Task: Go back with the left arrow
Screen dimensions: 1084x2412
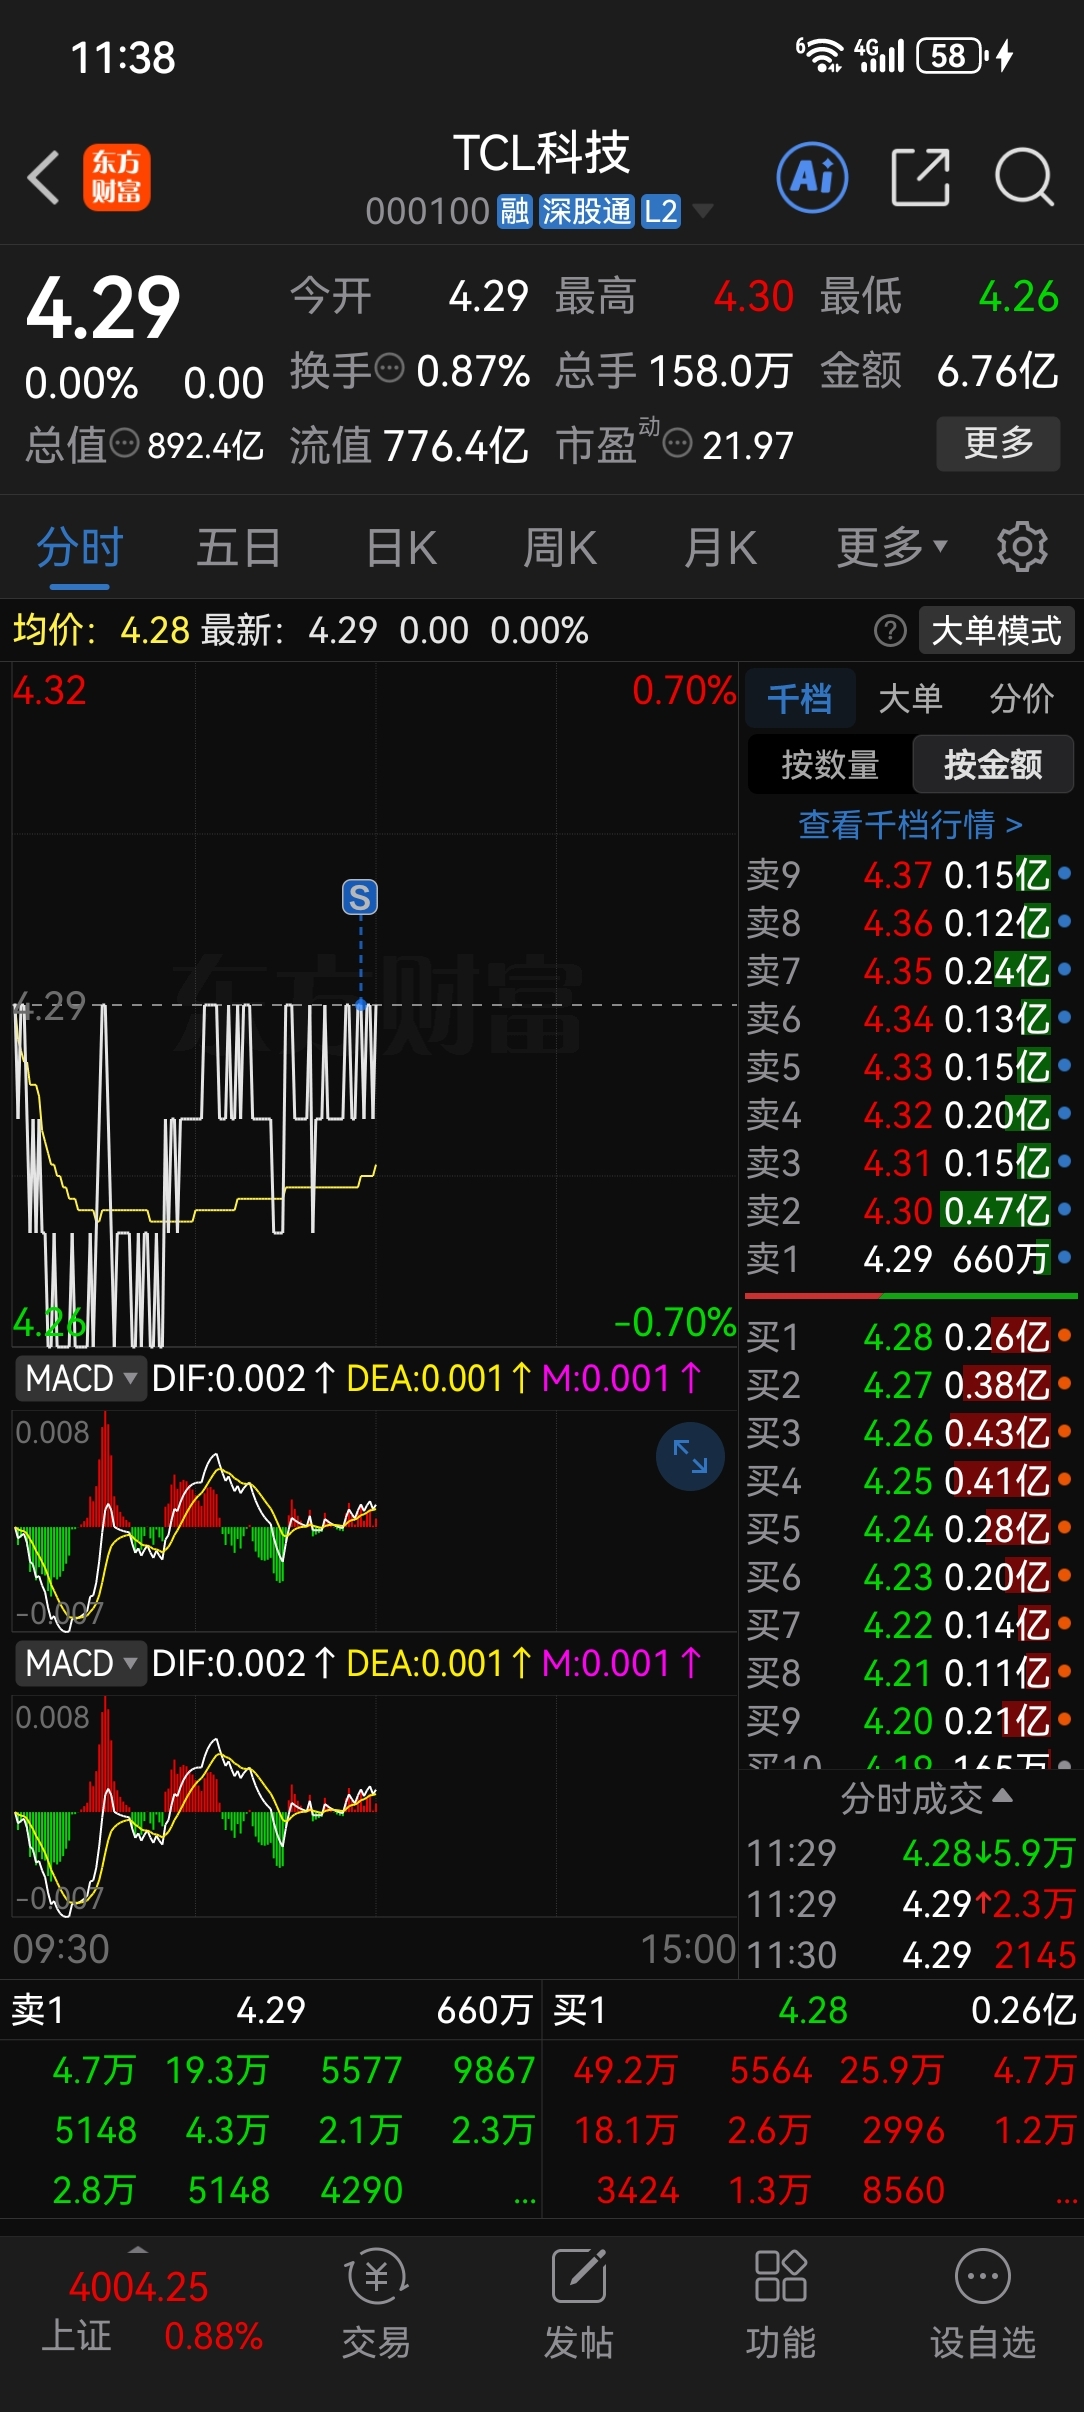Action: coord(44,178)
